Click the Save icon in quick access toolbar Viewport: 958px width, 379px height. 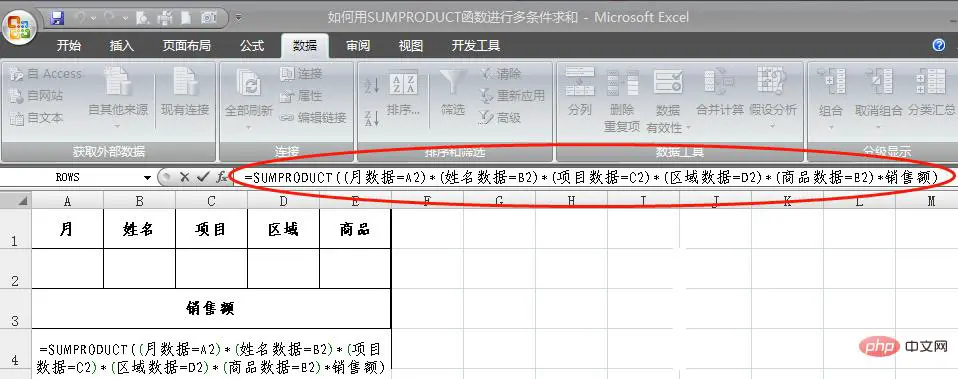(57, 18)
